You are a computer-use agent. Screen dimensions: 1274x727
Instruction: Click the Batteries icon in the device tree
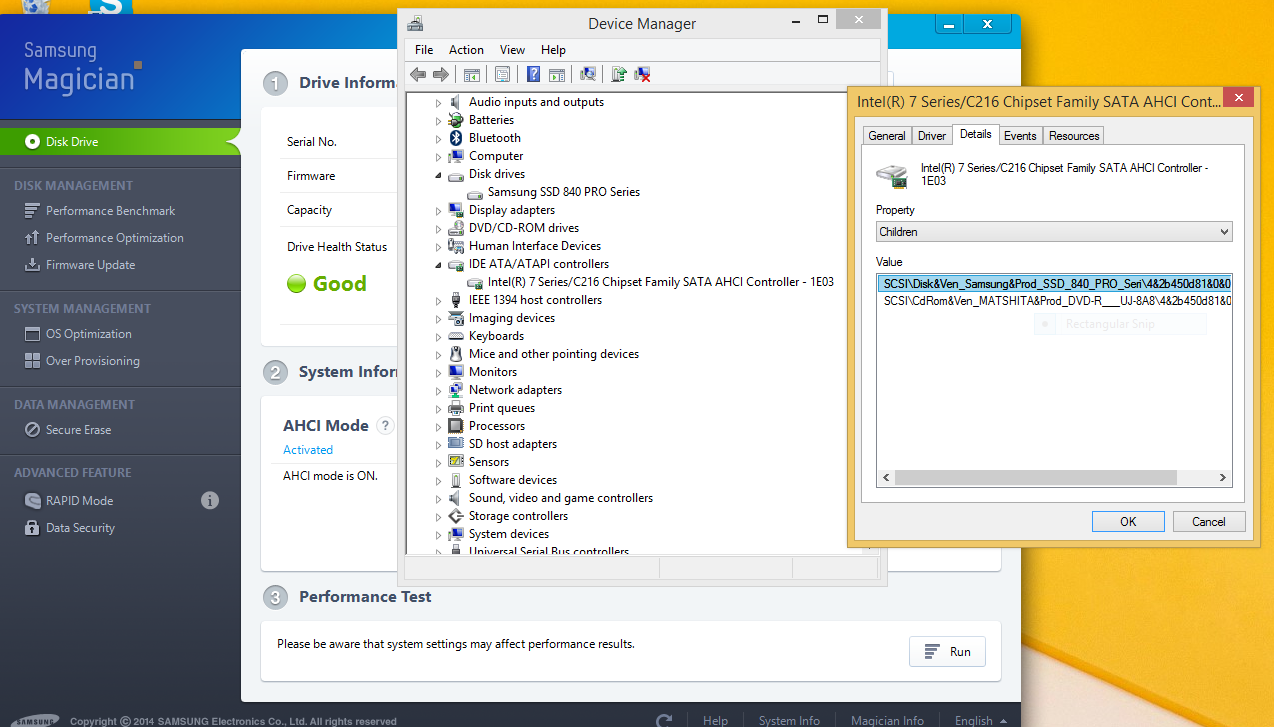pos(456,120)
